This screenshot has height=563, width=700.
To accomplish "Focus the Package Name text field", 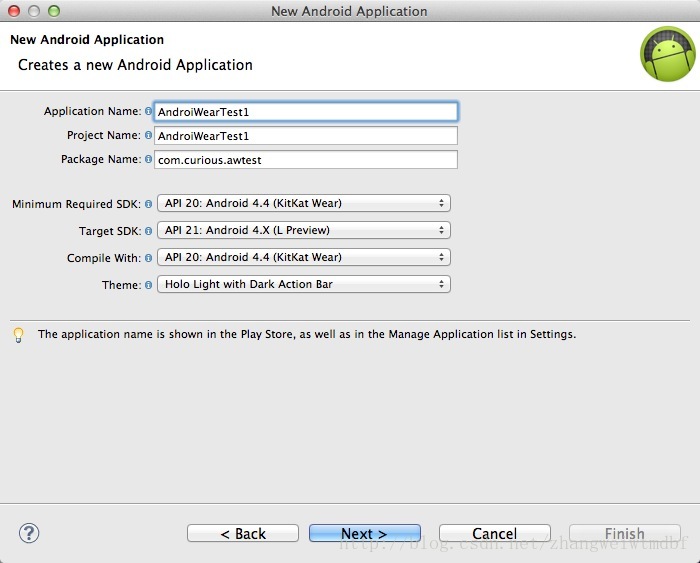I will pos(306,159).
